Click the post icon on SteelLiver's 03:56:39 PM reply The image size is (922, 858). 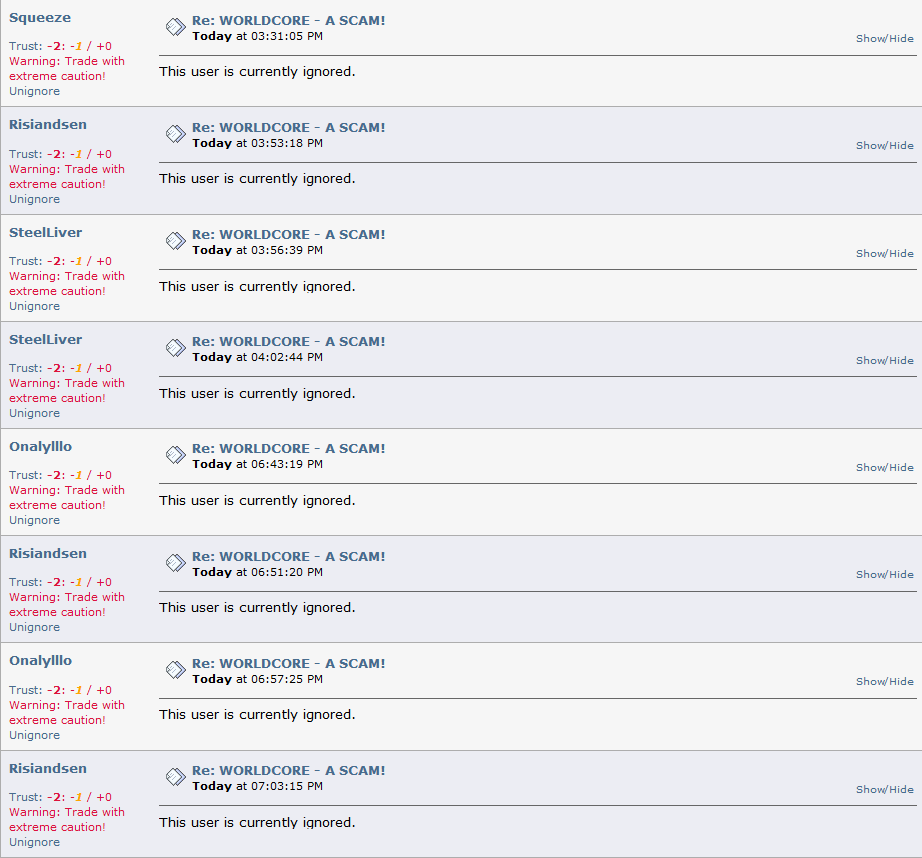175,241
